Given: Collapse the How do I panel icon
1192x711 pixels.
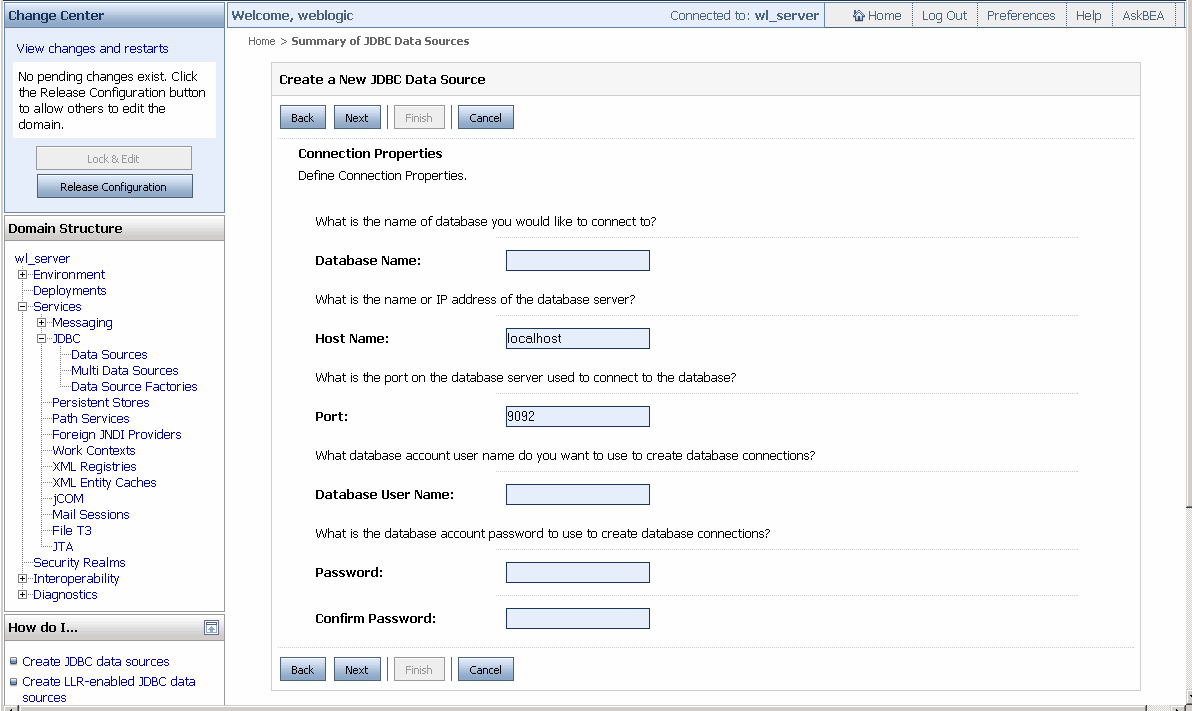Looking at the screenshot, I should click(x=211, y=628).
